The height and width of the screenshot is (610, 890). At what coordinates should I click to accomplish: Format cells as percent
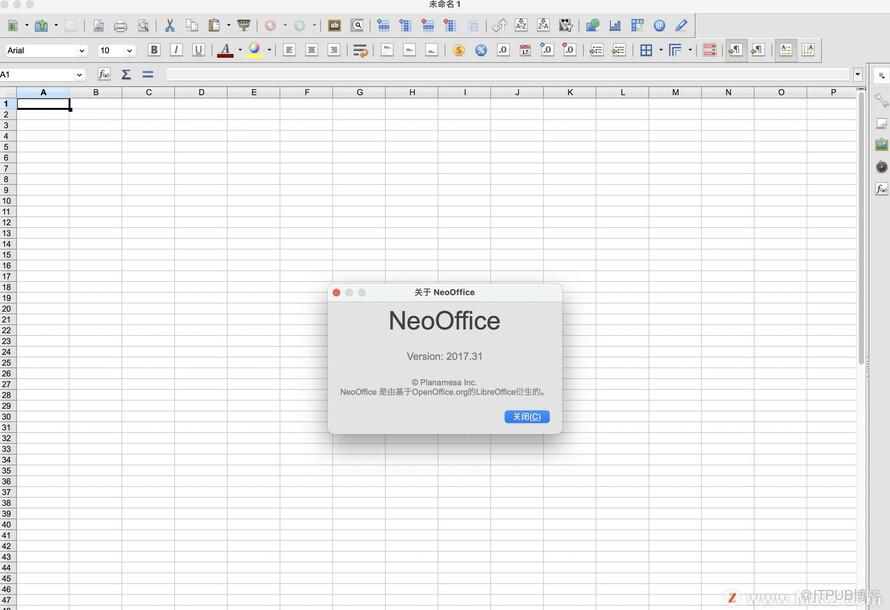tap(481, 51)
